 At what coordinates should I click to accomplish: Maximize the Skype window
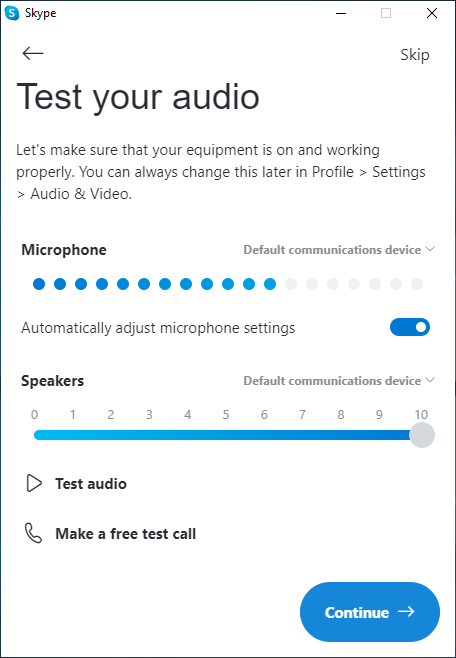[x=386, y=13]
